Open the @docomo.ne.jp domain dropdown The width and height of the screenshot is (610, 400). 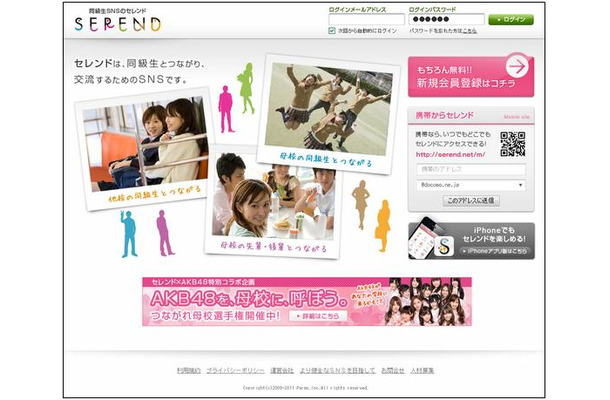pyautogui.click(x=471, y=185)
